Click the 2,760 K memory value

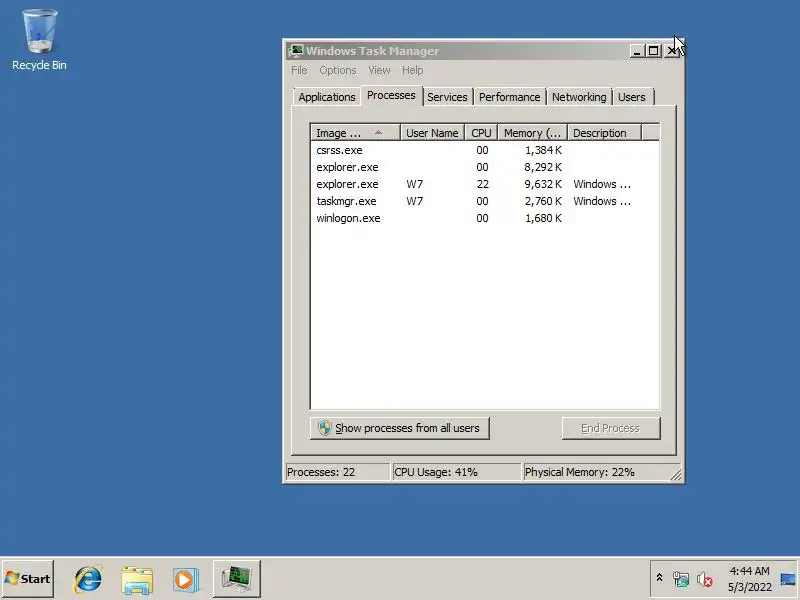point(543,201)
